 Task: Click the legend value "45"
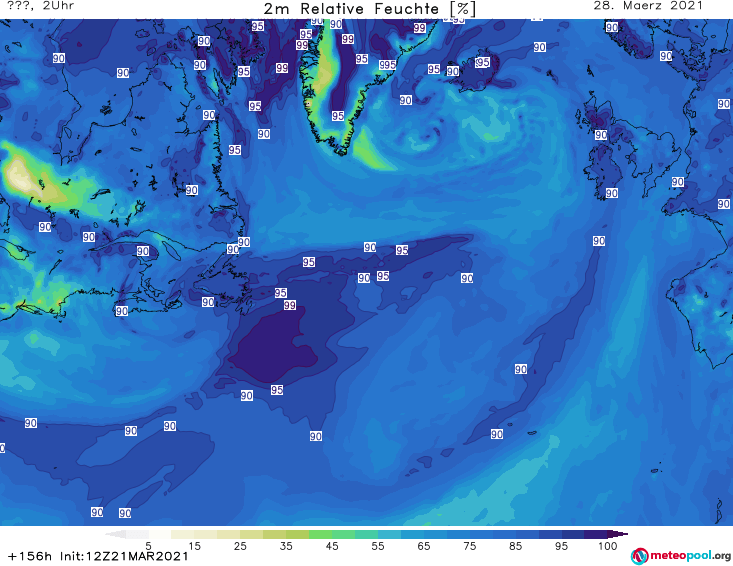(331, 546)
